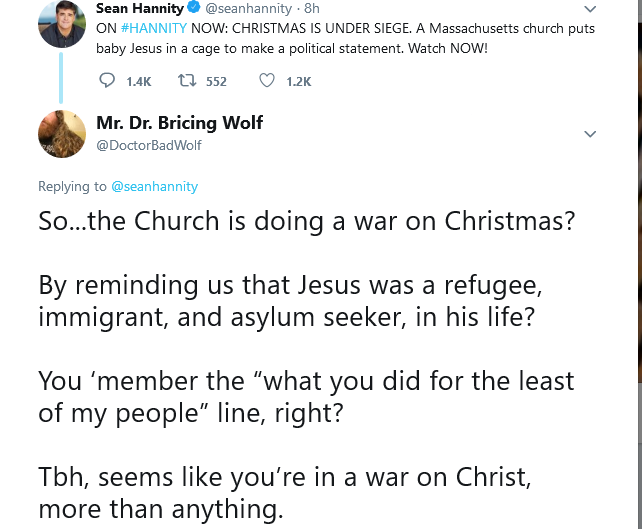Click the Sean Hannity display name
This screenshot has width=642, height=529.
(139, 9)
